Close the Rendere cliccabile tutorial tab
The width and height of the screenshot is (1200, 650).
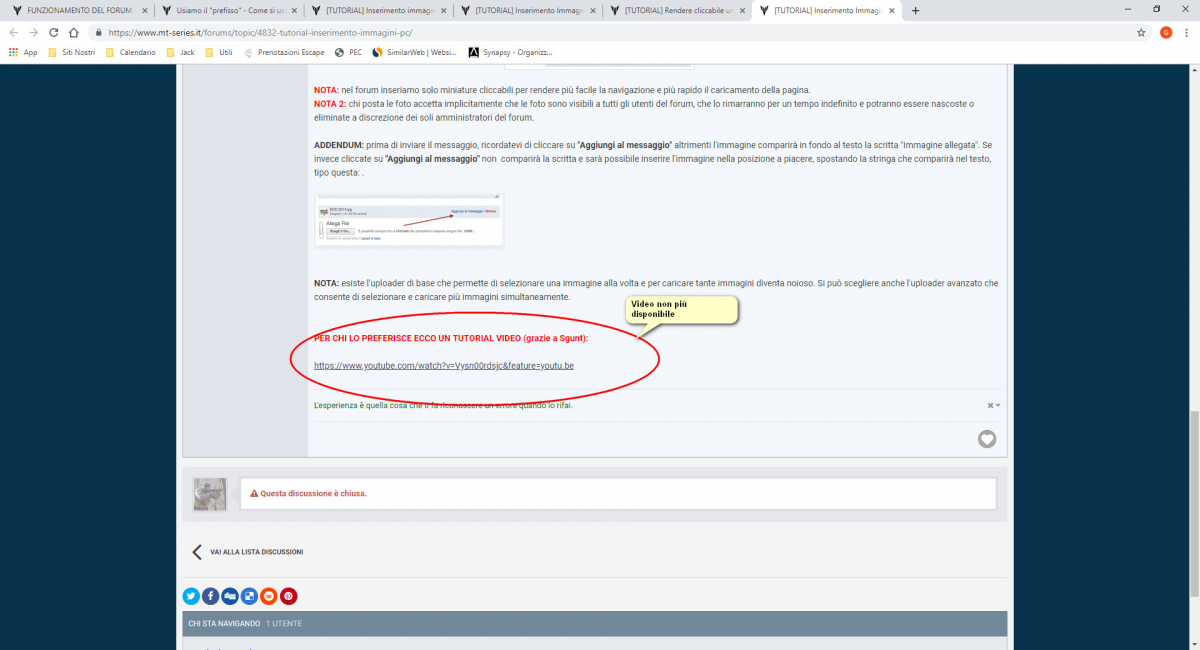click(x=742, y=11)
